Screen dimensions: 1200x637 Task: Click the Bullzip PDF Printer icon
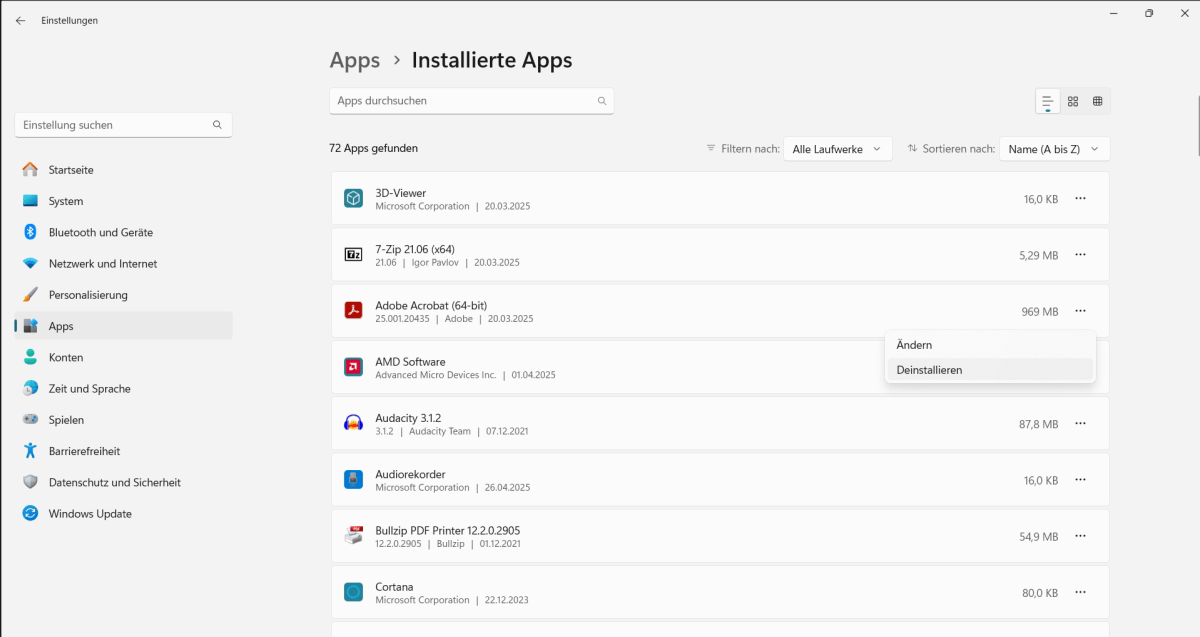pos(353,536)
